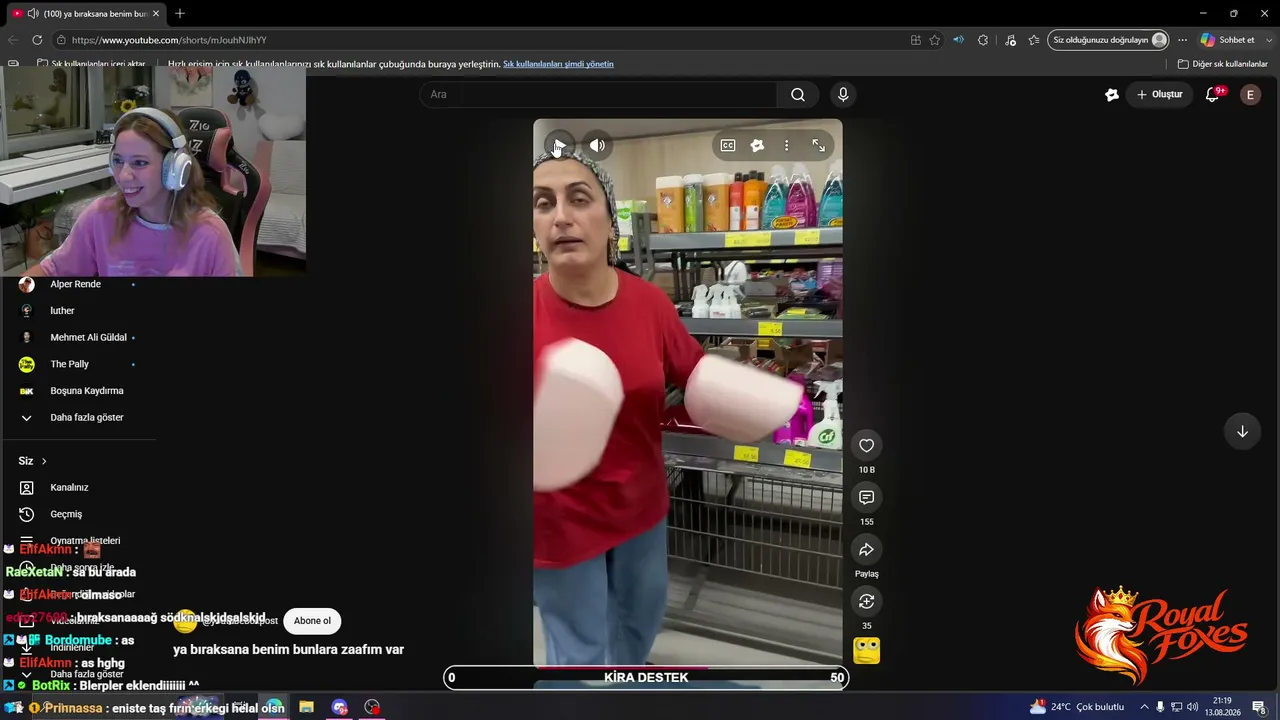Mute the Shorts video volume
The width and height of the screenshot is (1280, 720).
pyautogui.click(x=597, y=146)
